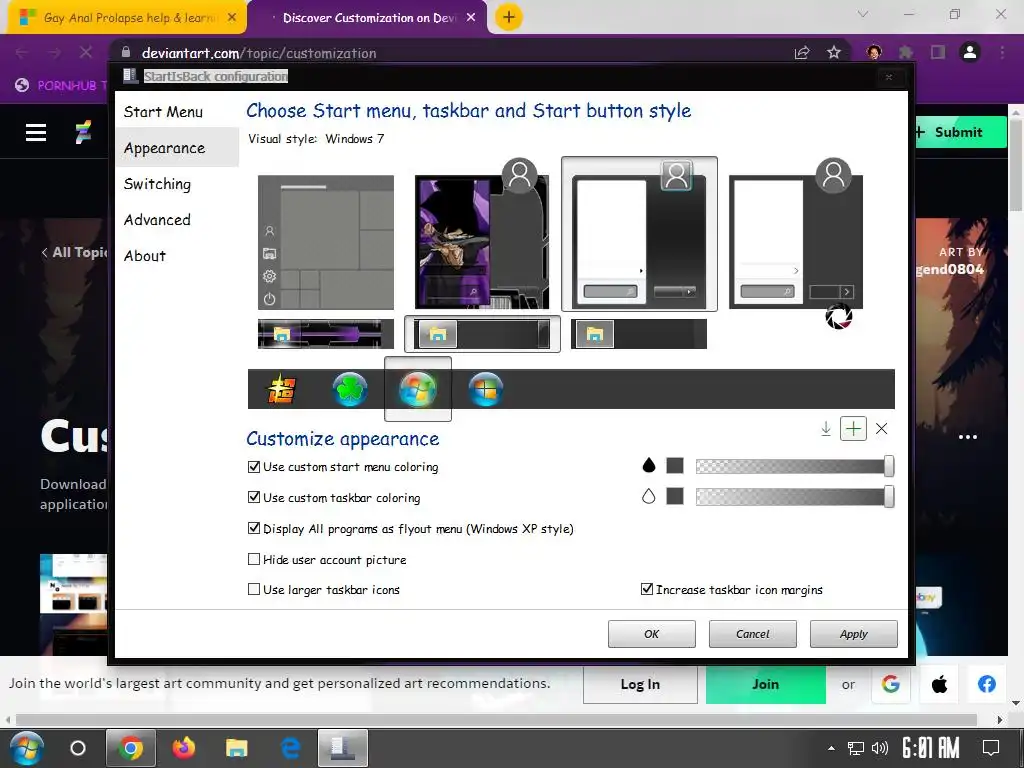Open DeviantArt hamburger menu
This screenshot has width=1024, height=768.
pos(36,133)
